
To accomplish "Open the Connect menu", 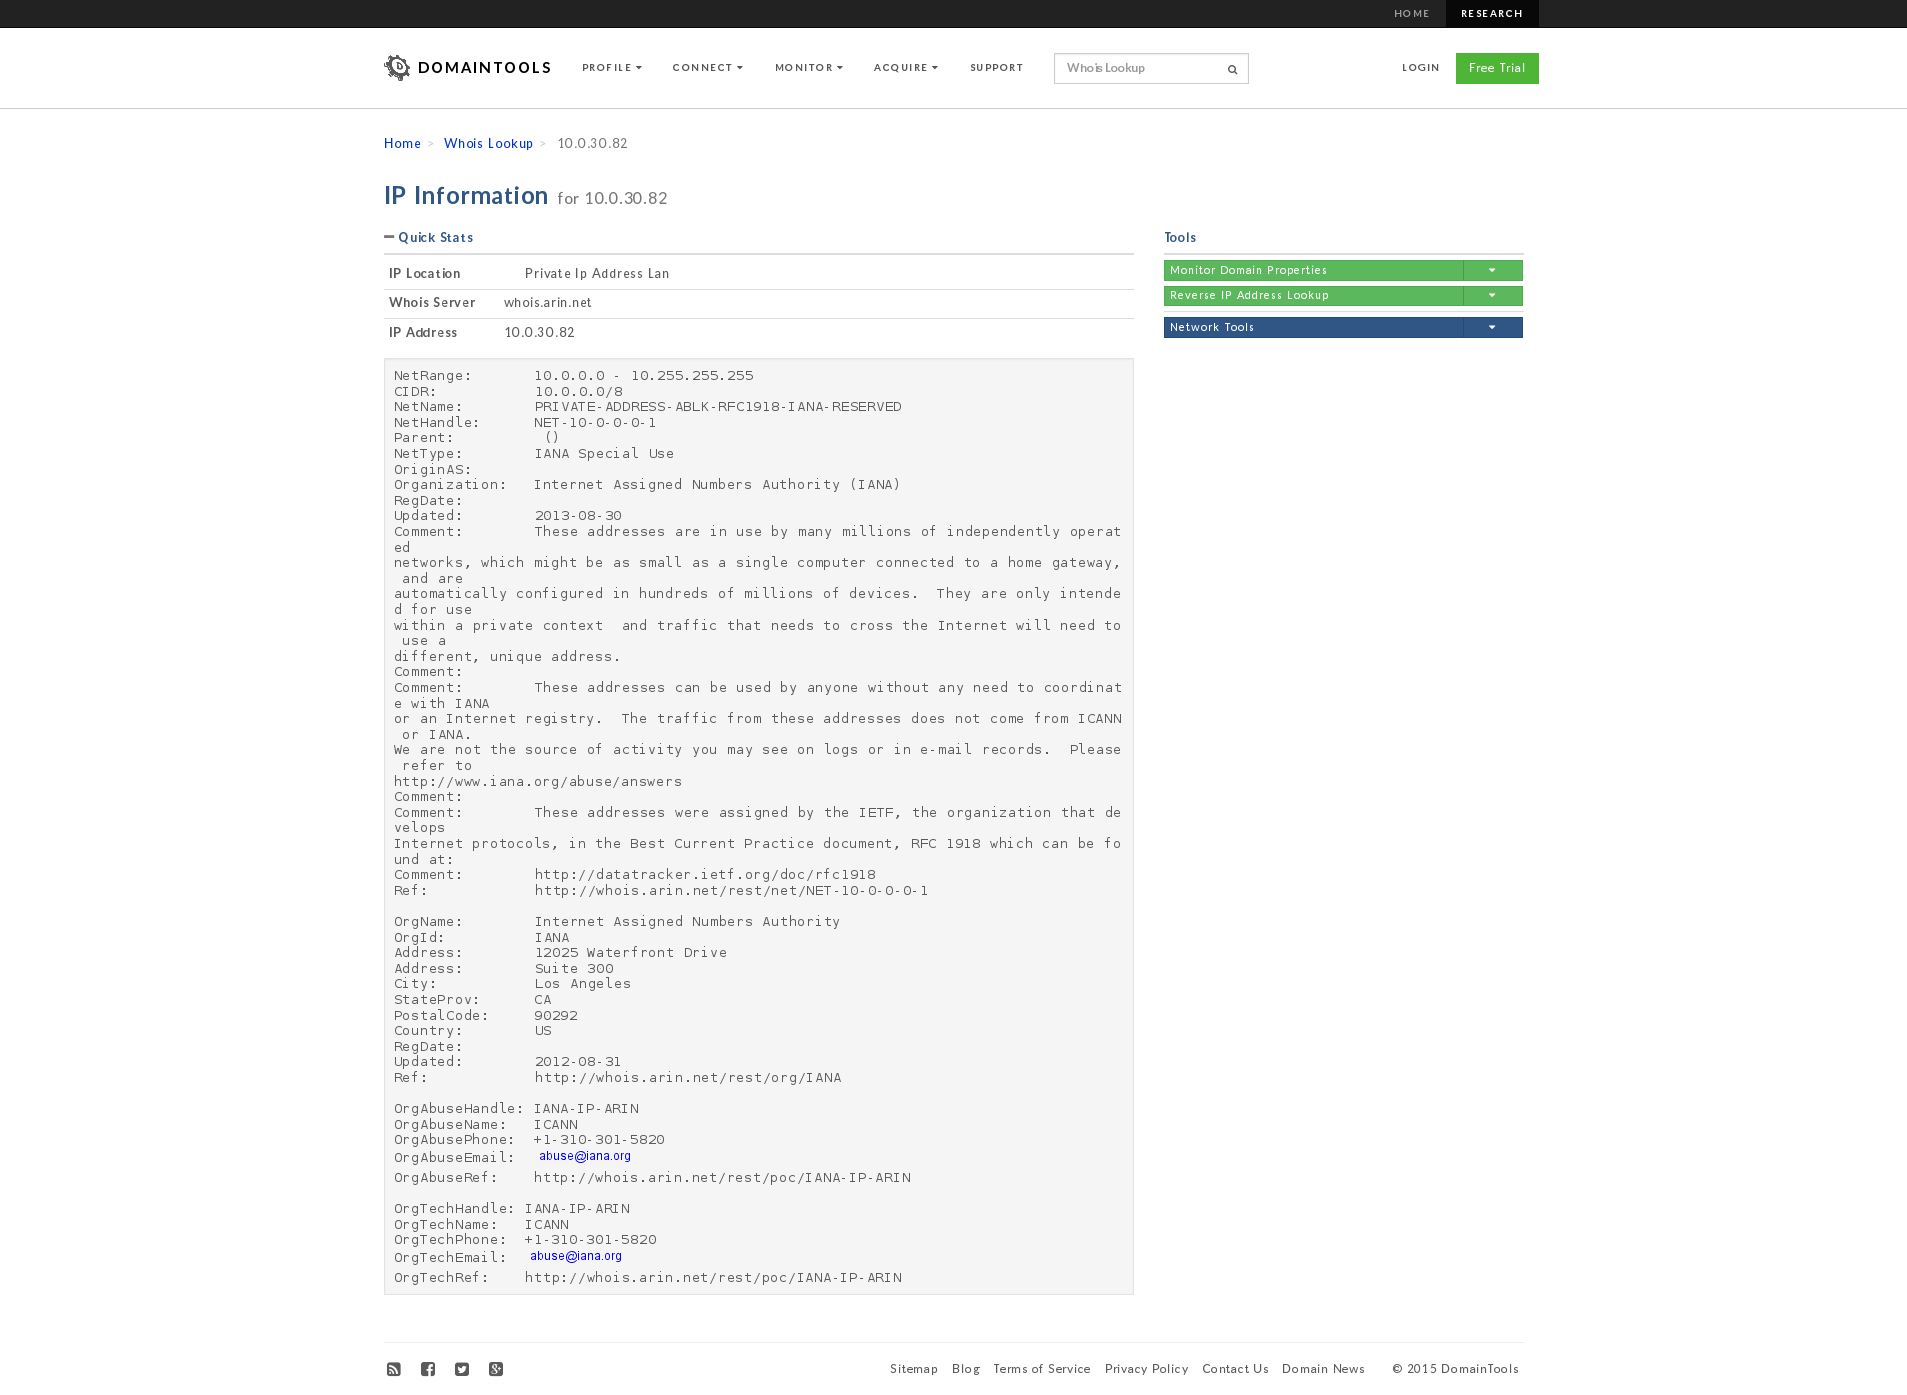I will [x=708, y=68].
